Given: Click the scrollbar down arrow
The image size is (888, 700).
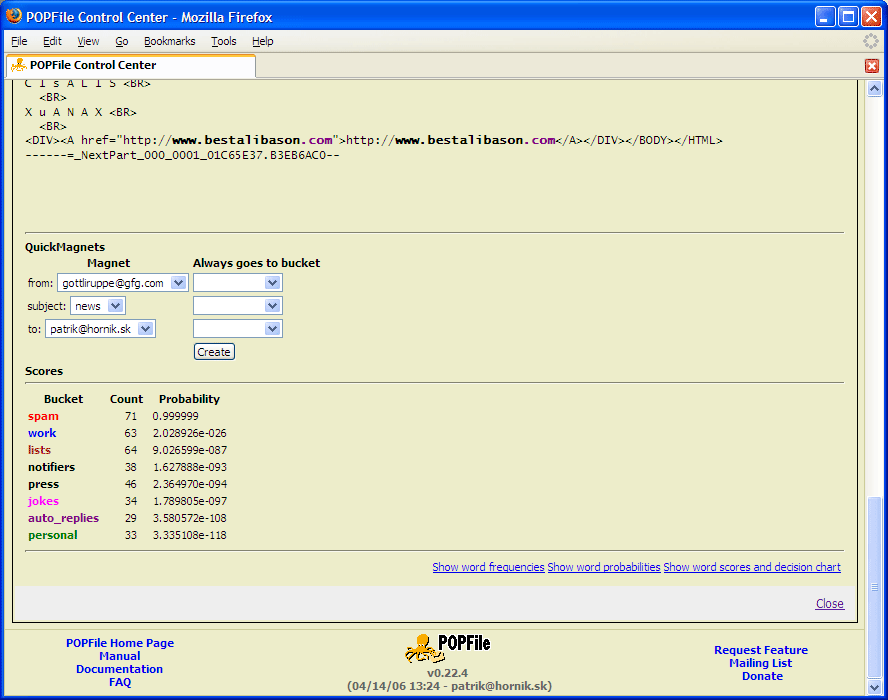Looking at the screenshot, I should 874,687.
